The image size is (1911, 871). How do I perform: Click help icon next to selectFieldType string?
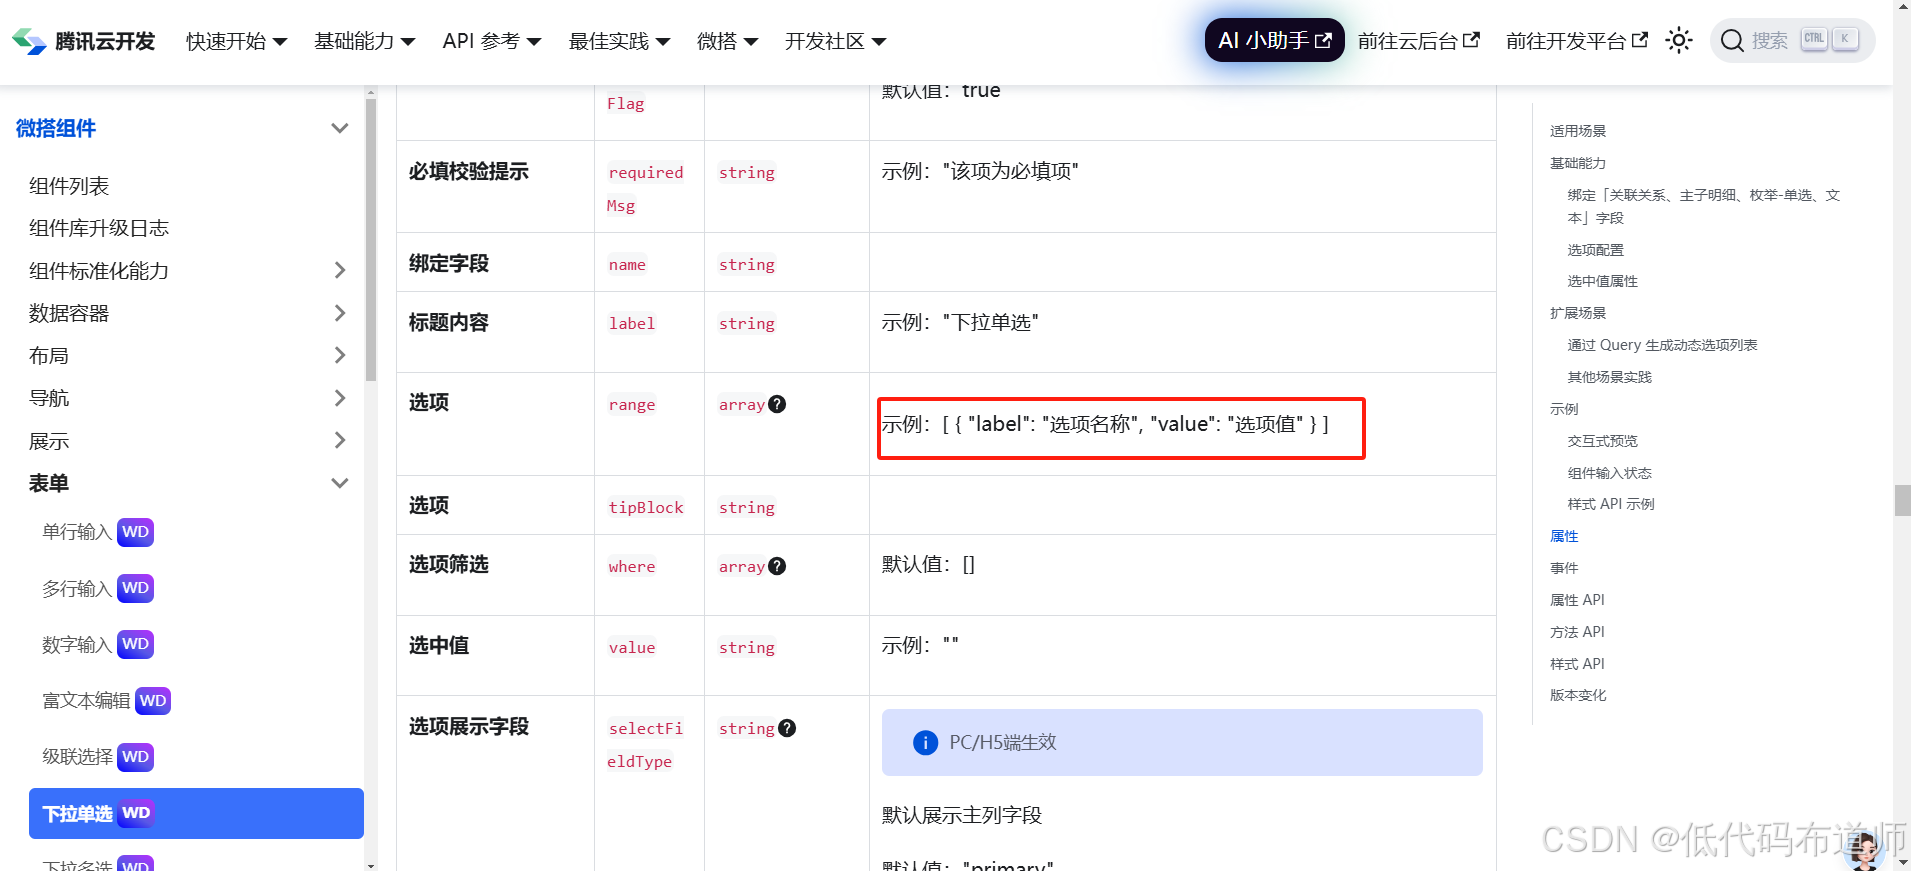(787, 728)
